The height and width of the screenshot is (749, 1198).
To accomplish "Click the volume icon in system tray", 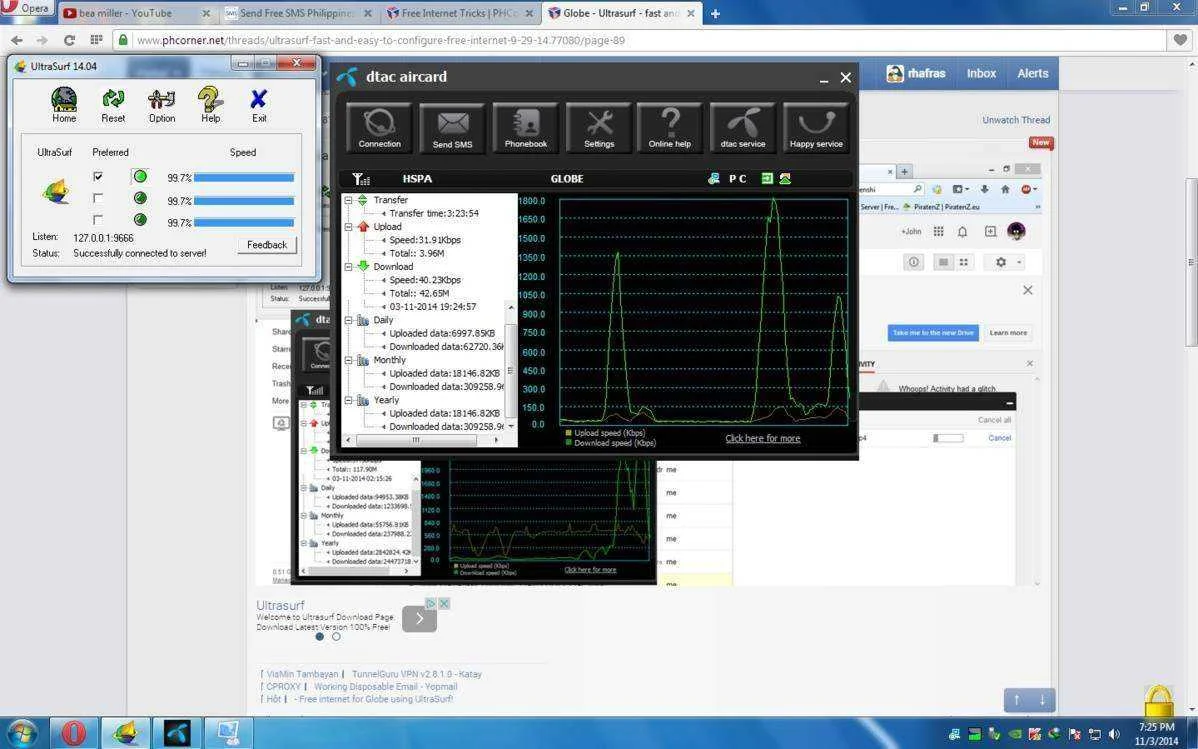I will click(1114, 734).
